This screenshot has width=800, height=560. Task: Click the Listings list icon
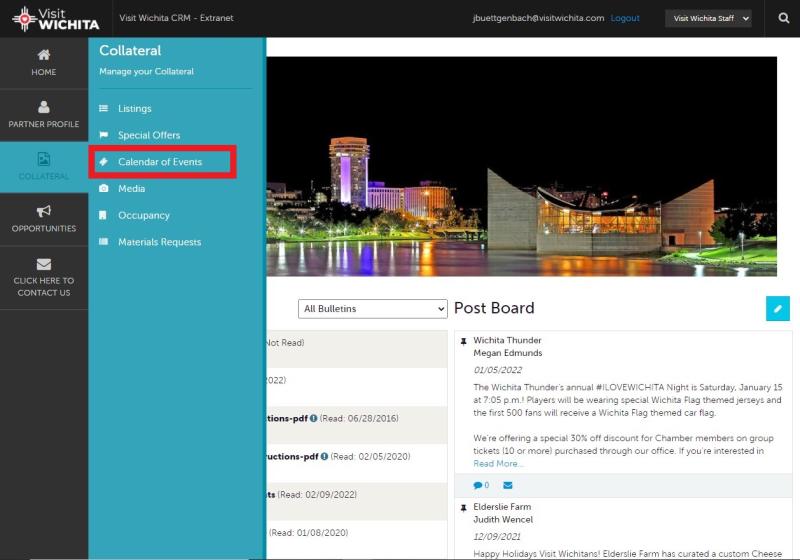[104, 108]
